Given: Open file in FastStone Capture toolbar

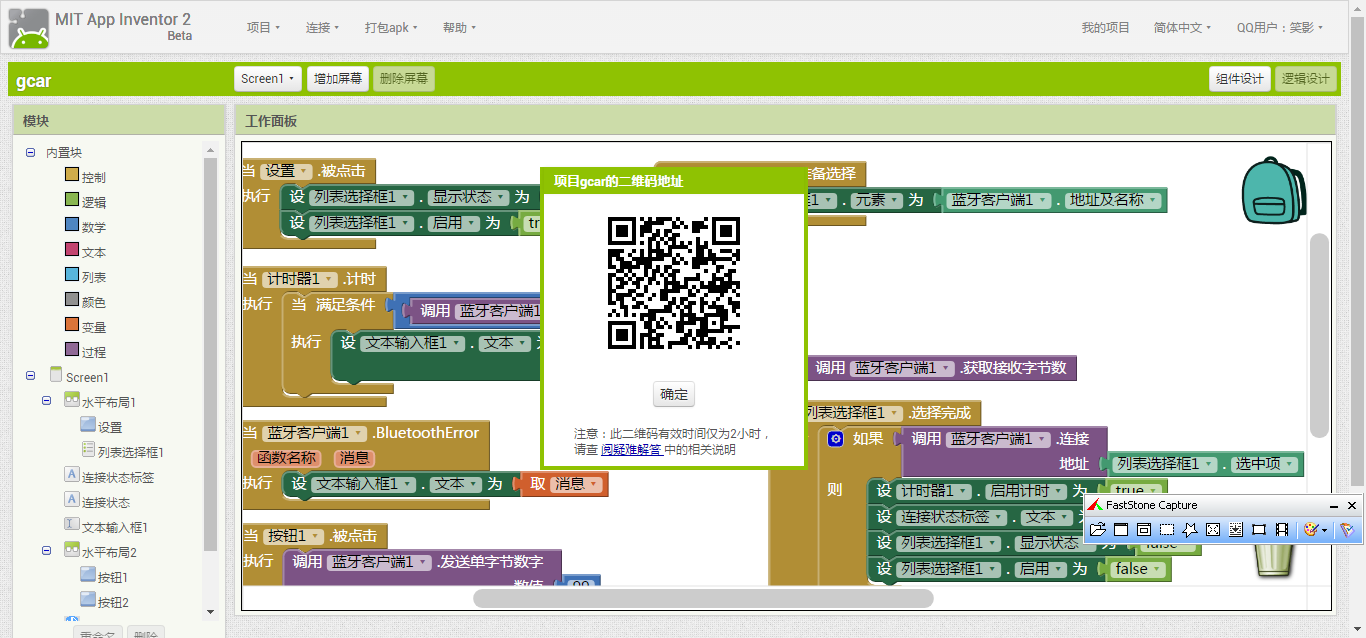Looking at the screenshot, I should 1097,530.
